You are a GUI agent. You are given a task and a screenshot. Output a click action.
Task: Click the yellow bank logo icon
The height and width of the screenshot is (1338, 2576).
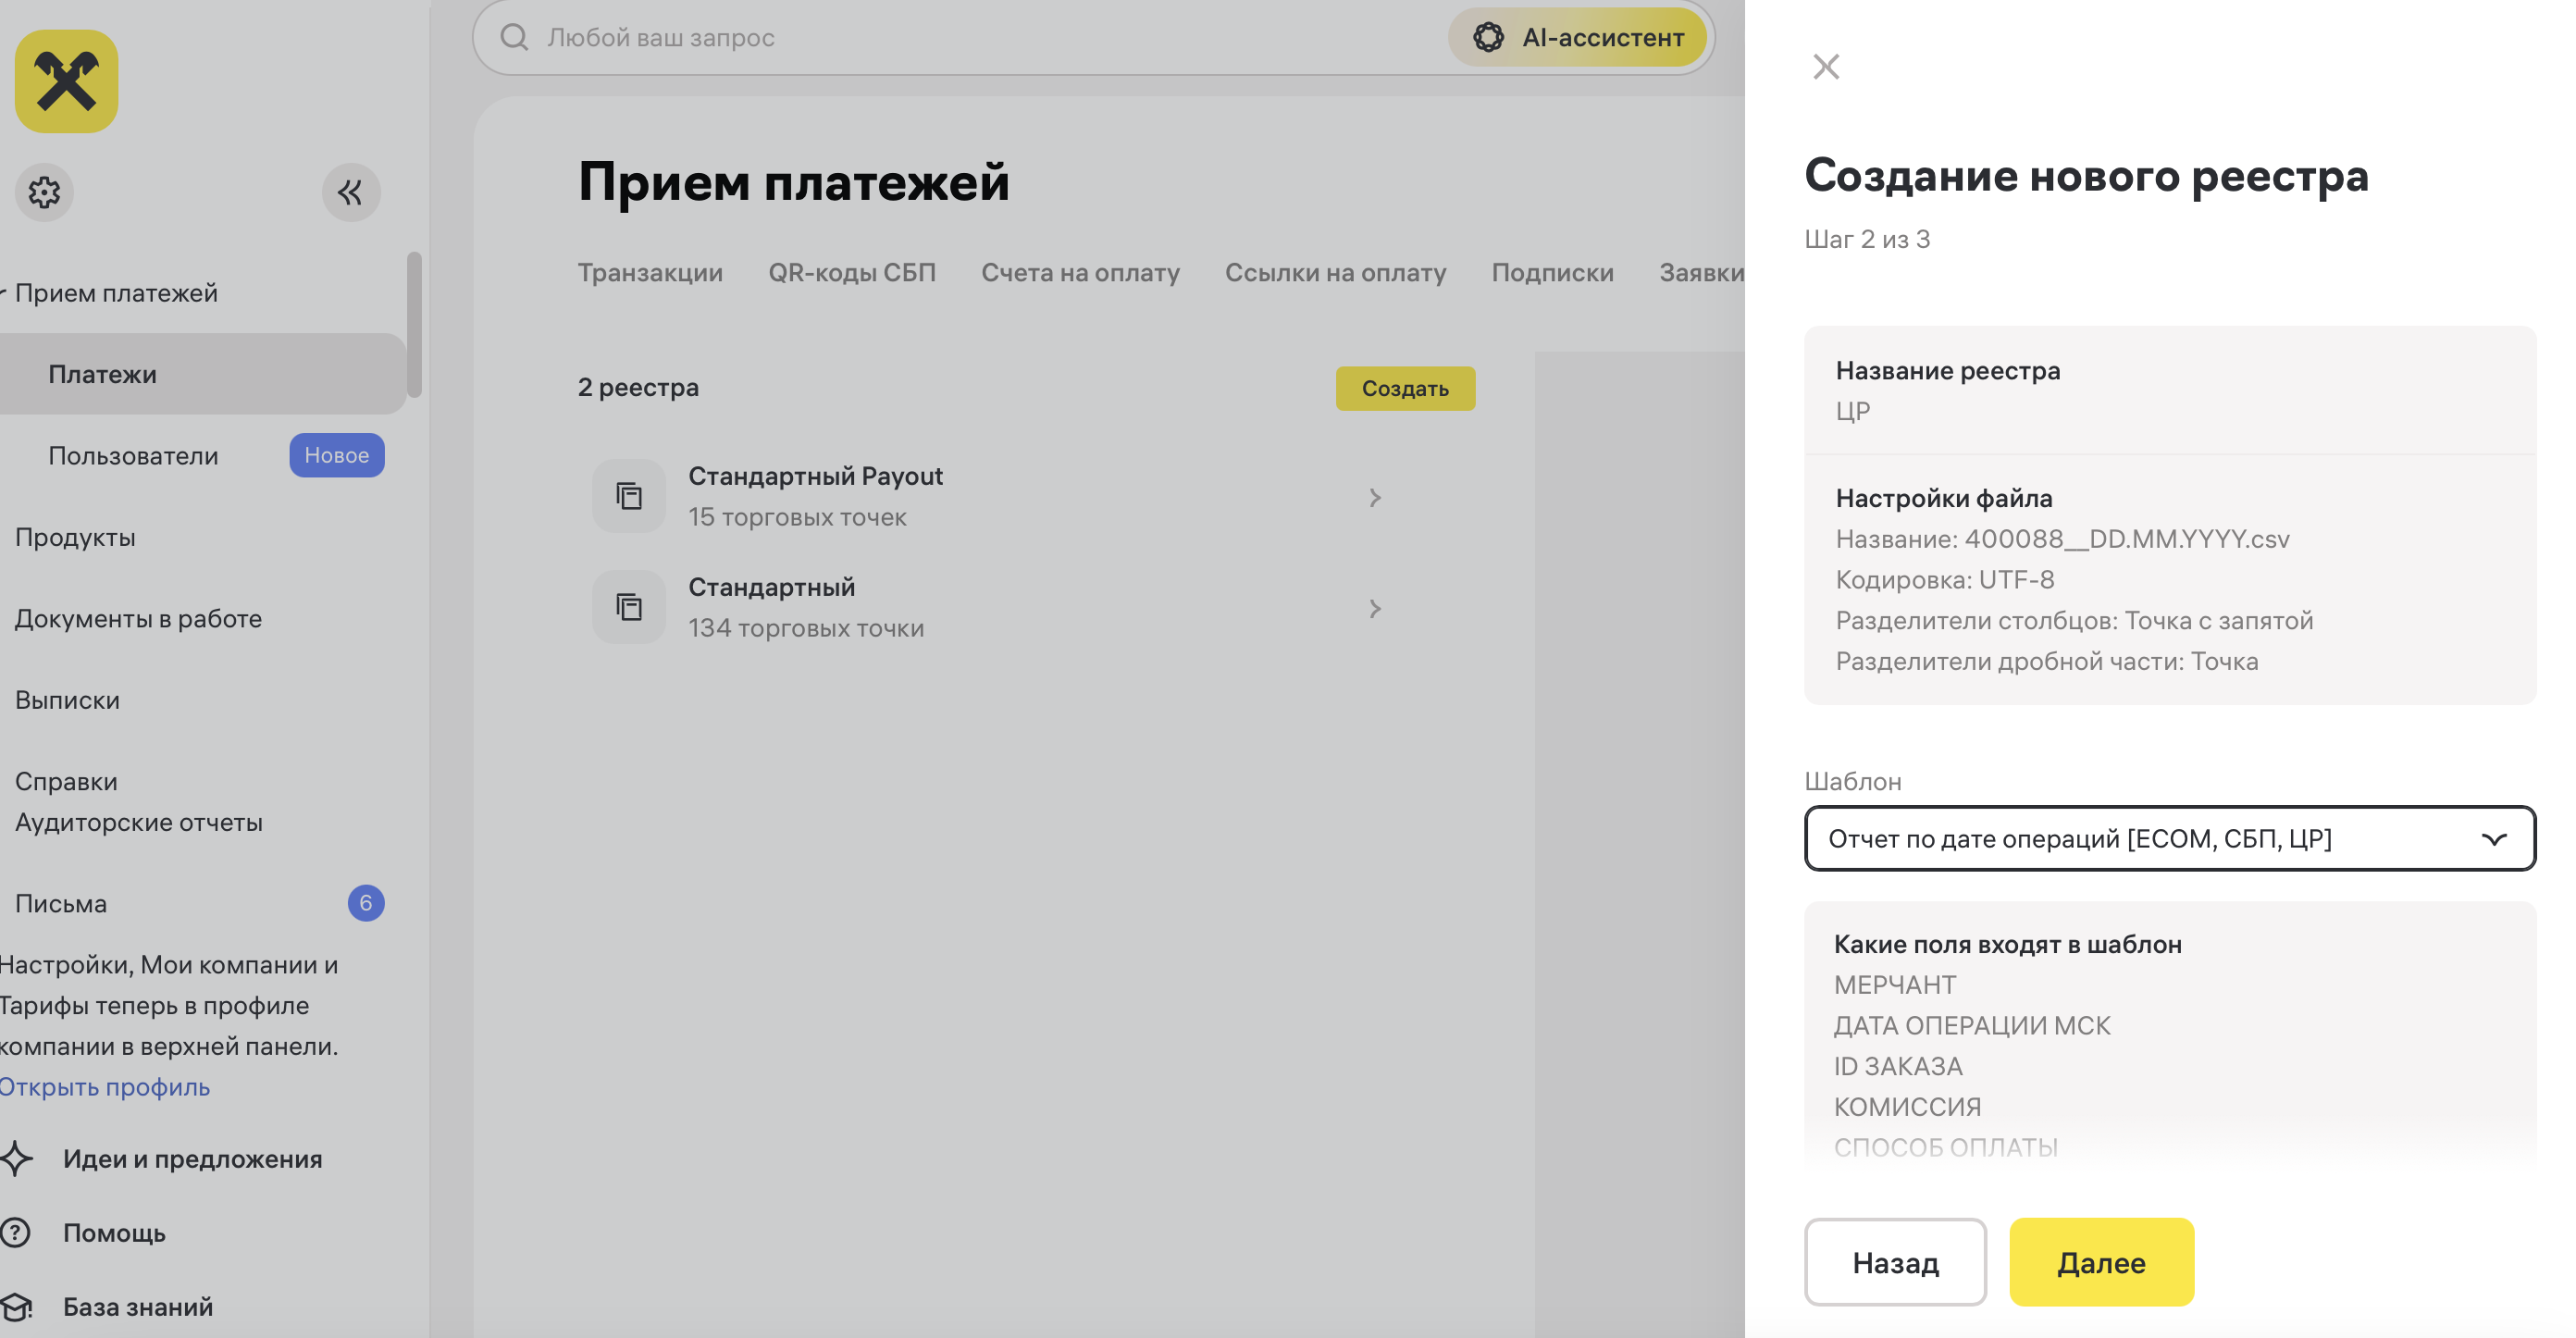point(66,81)
